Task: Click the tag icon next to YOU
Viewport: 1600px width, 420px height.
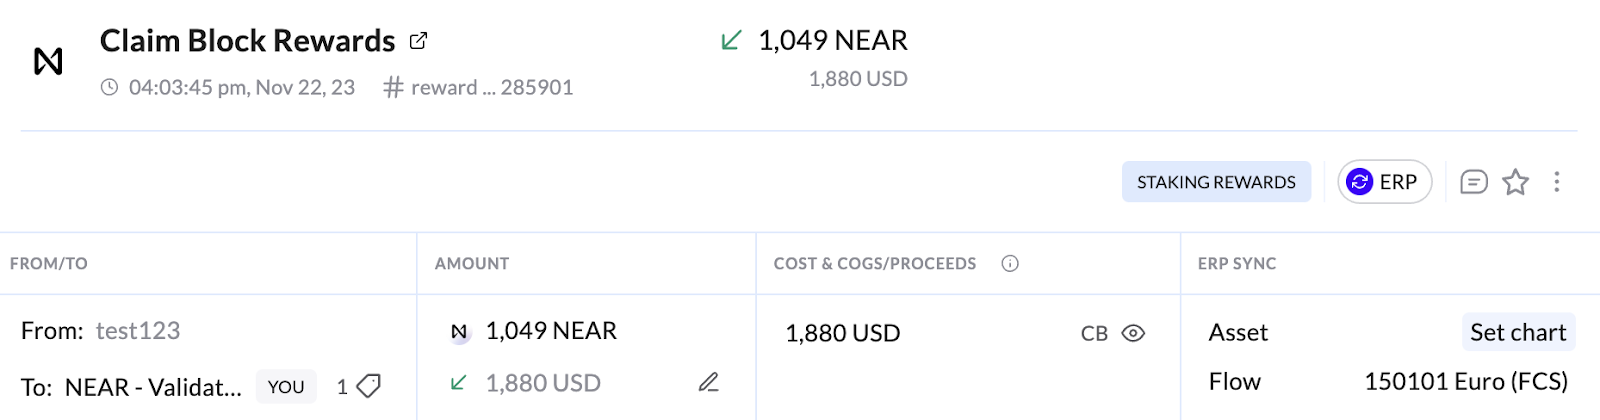Action: tap(368, 386)
